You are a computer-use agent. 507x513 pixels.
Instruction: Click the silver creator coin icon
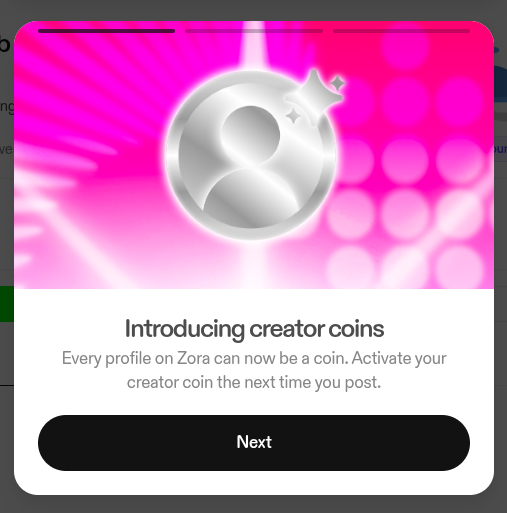click(251, 155)
